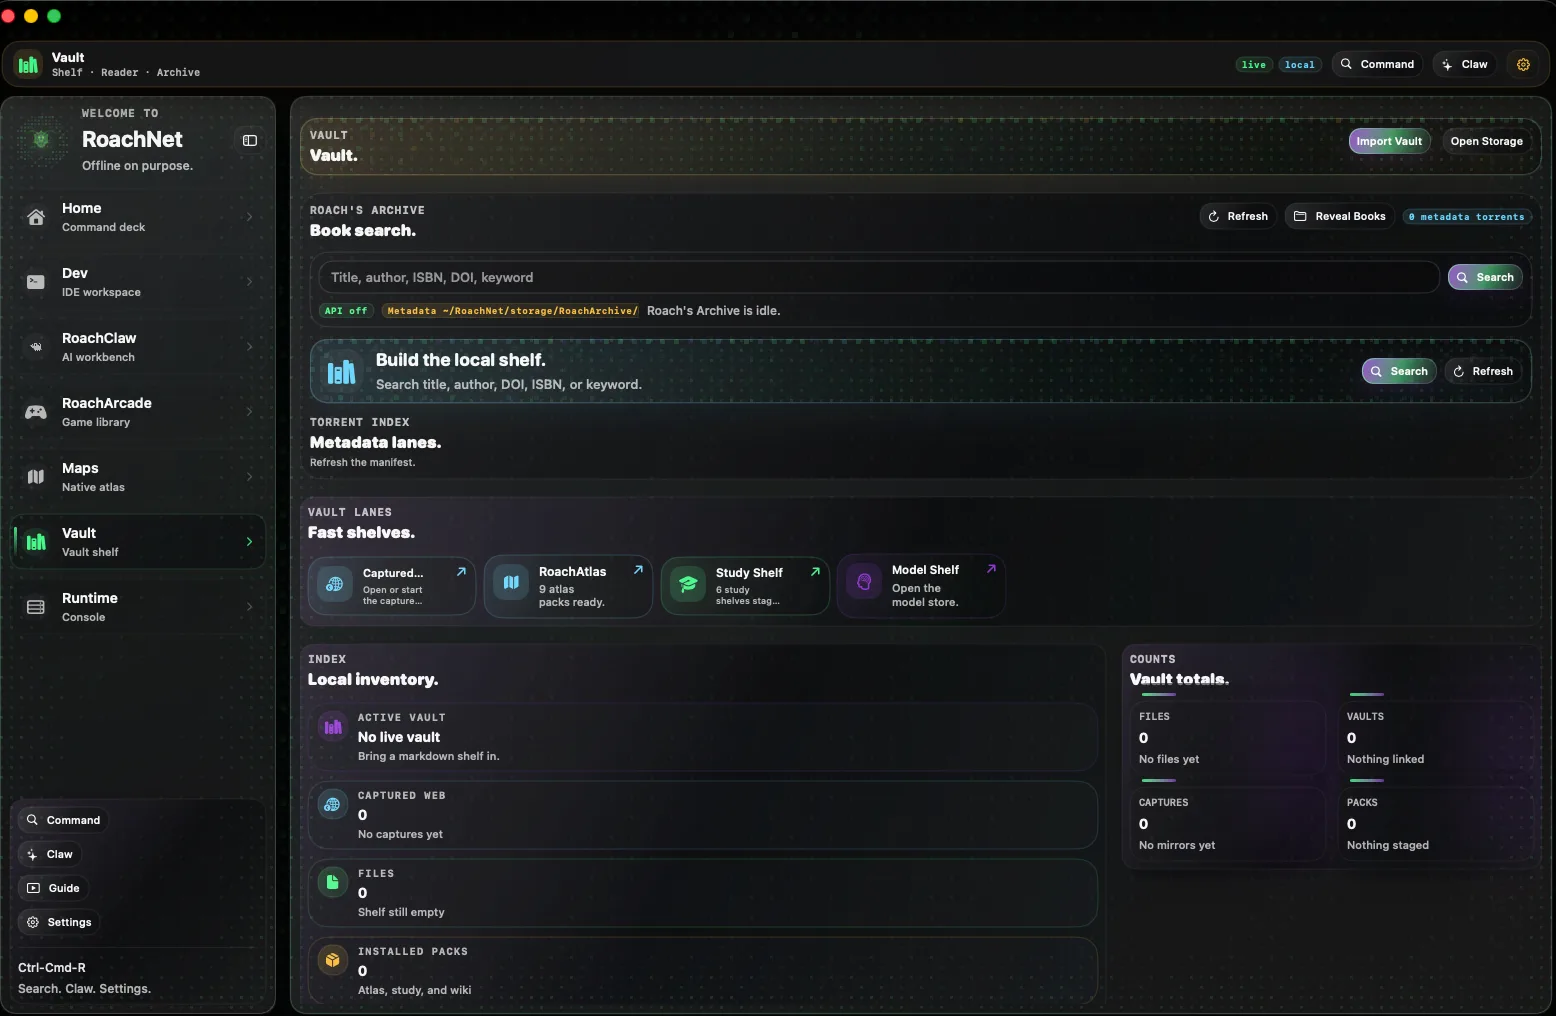Screen dimensions: 1556x1016
Task: Click the Runtime console icon
Action: click(36, 607)
